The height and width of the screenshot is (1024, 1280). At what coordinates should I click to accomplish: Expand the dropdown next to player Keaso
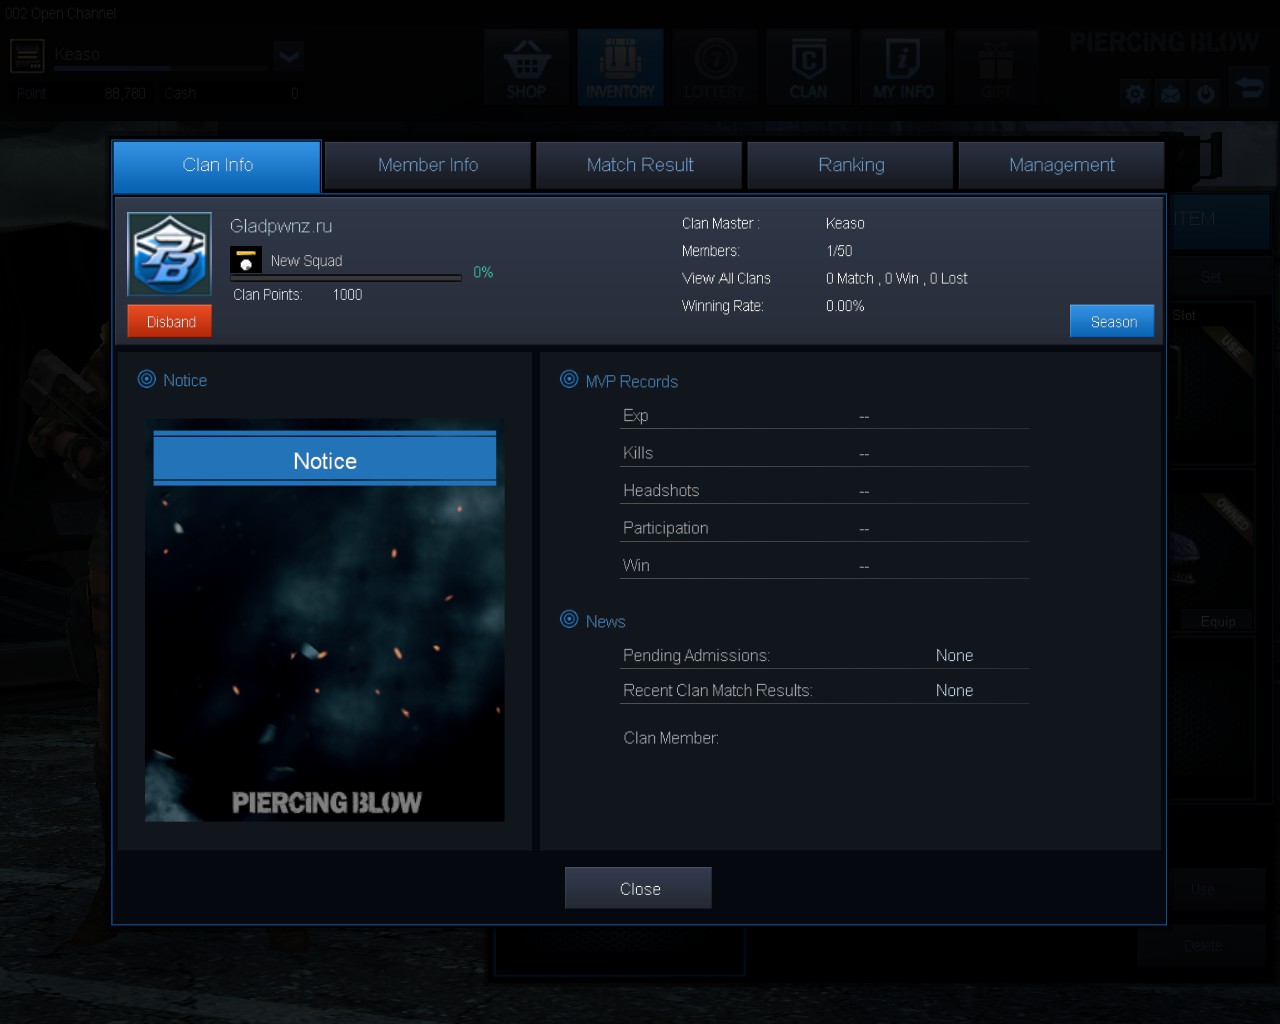tap(289, 55)
